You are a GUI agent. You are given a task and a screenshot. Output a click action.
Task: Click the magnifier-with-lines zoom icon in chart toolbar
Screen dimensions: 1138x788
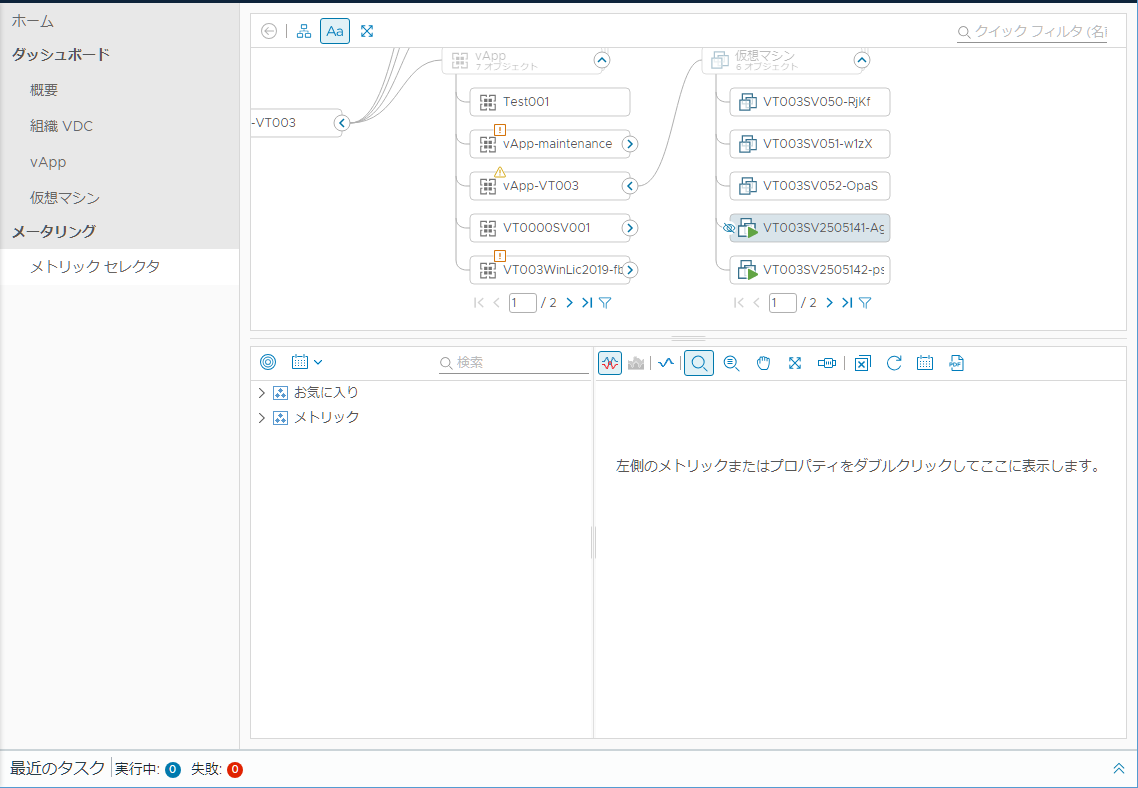732,363
